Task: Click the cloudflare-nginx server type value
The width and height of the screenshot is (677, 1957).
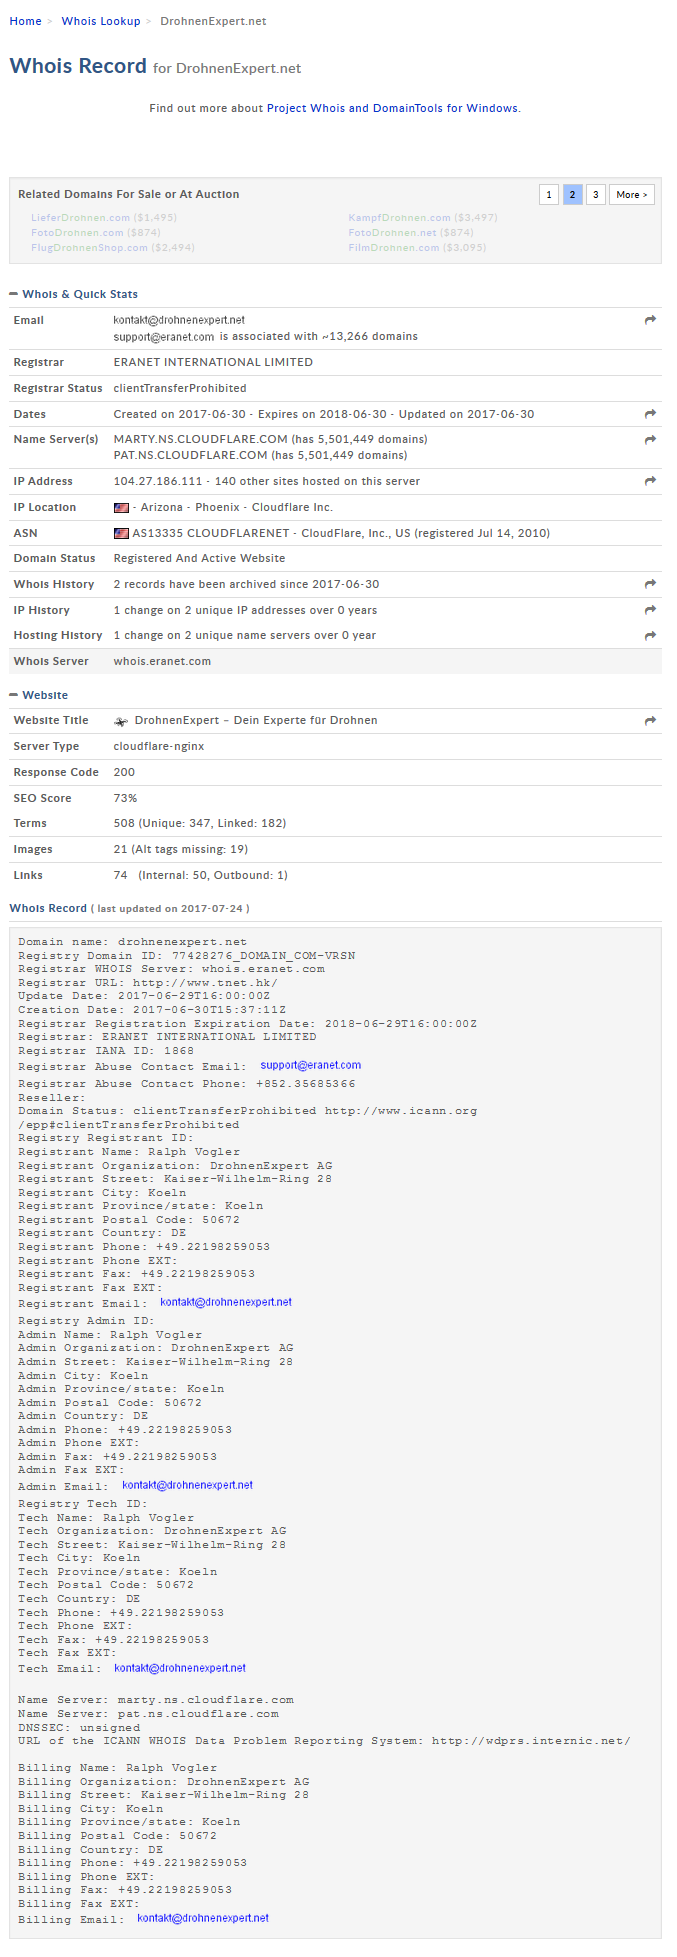Action: [159, 746]
